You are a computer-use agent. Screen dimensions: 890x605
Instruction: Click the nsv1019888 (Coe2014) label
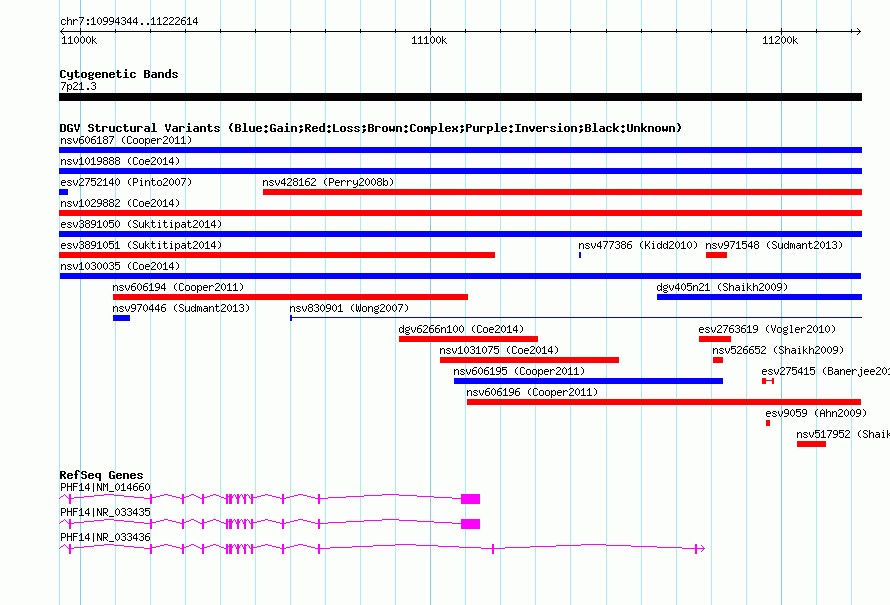(x=120, y=161)
